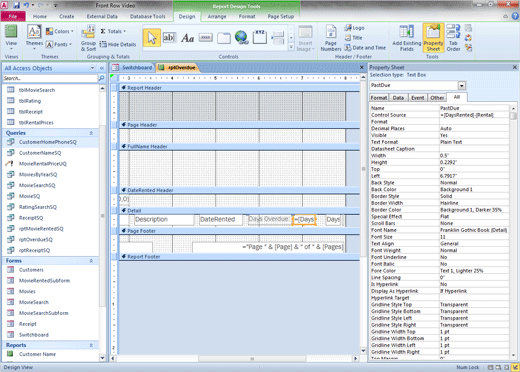Choose the Text Box control
This screenshot has height=372, width=520.
tap(169, 38)
